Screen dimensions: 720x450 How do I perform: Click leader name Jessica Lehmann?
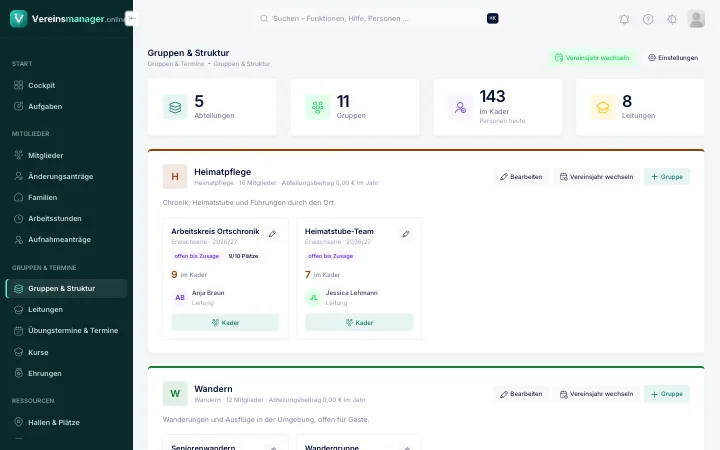pos(352,293)
